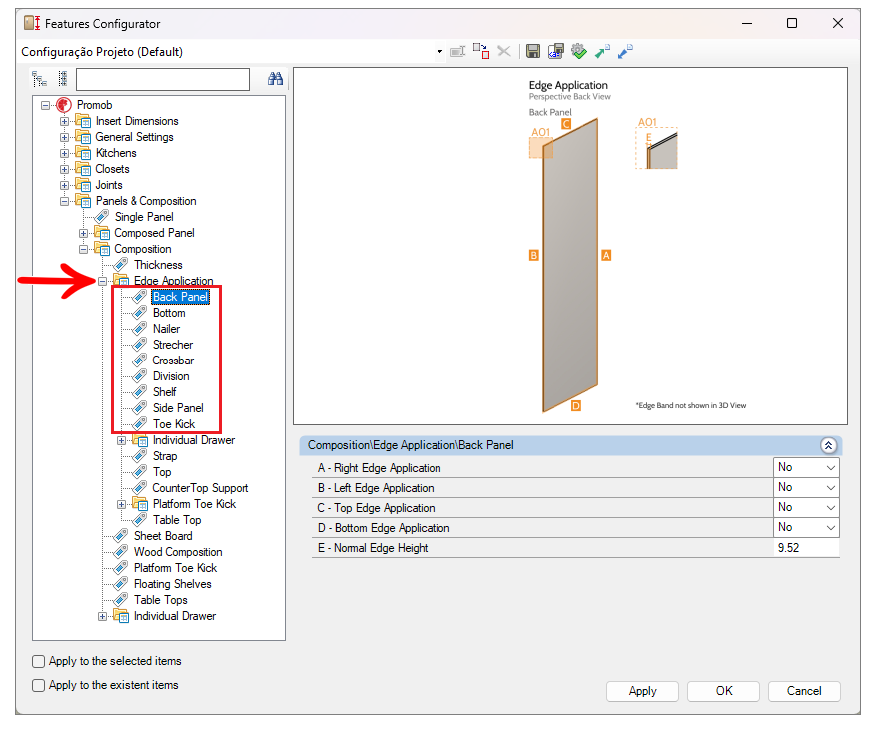Expand Platform Toe Kick folder under Edge Application
Image resolution: width=875 pixels, height=730 pixels.
pyautogui.click(x=121, y=505)
